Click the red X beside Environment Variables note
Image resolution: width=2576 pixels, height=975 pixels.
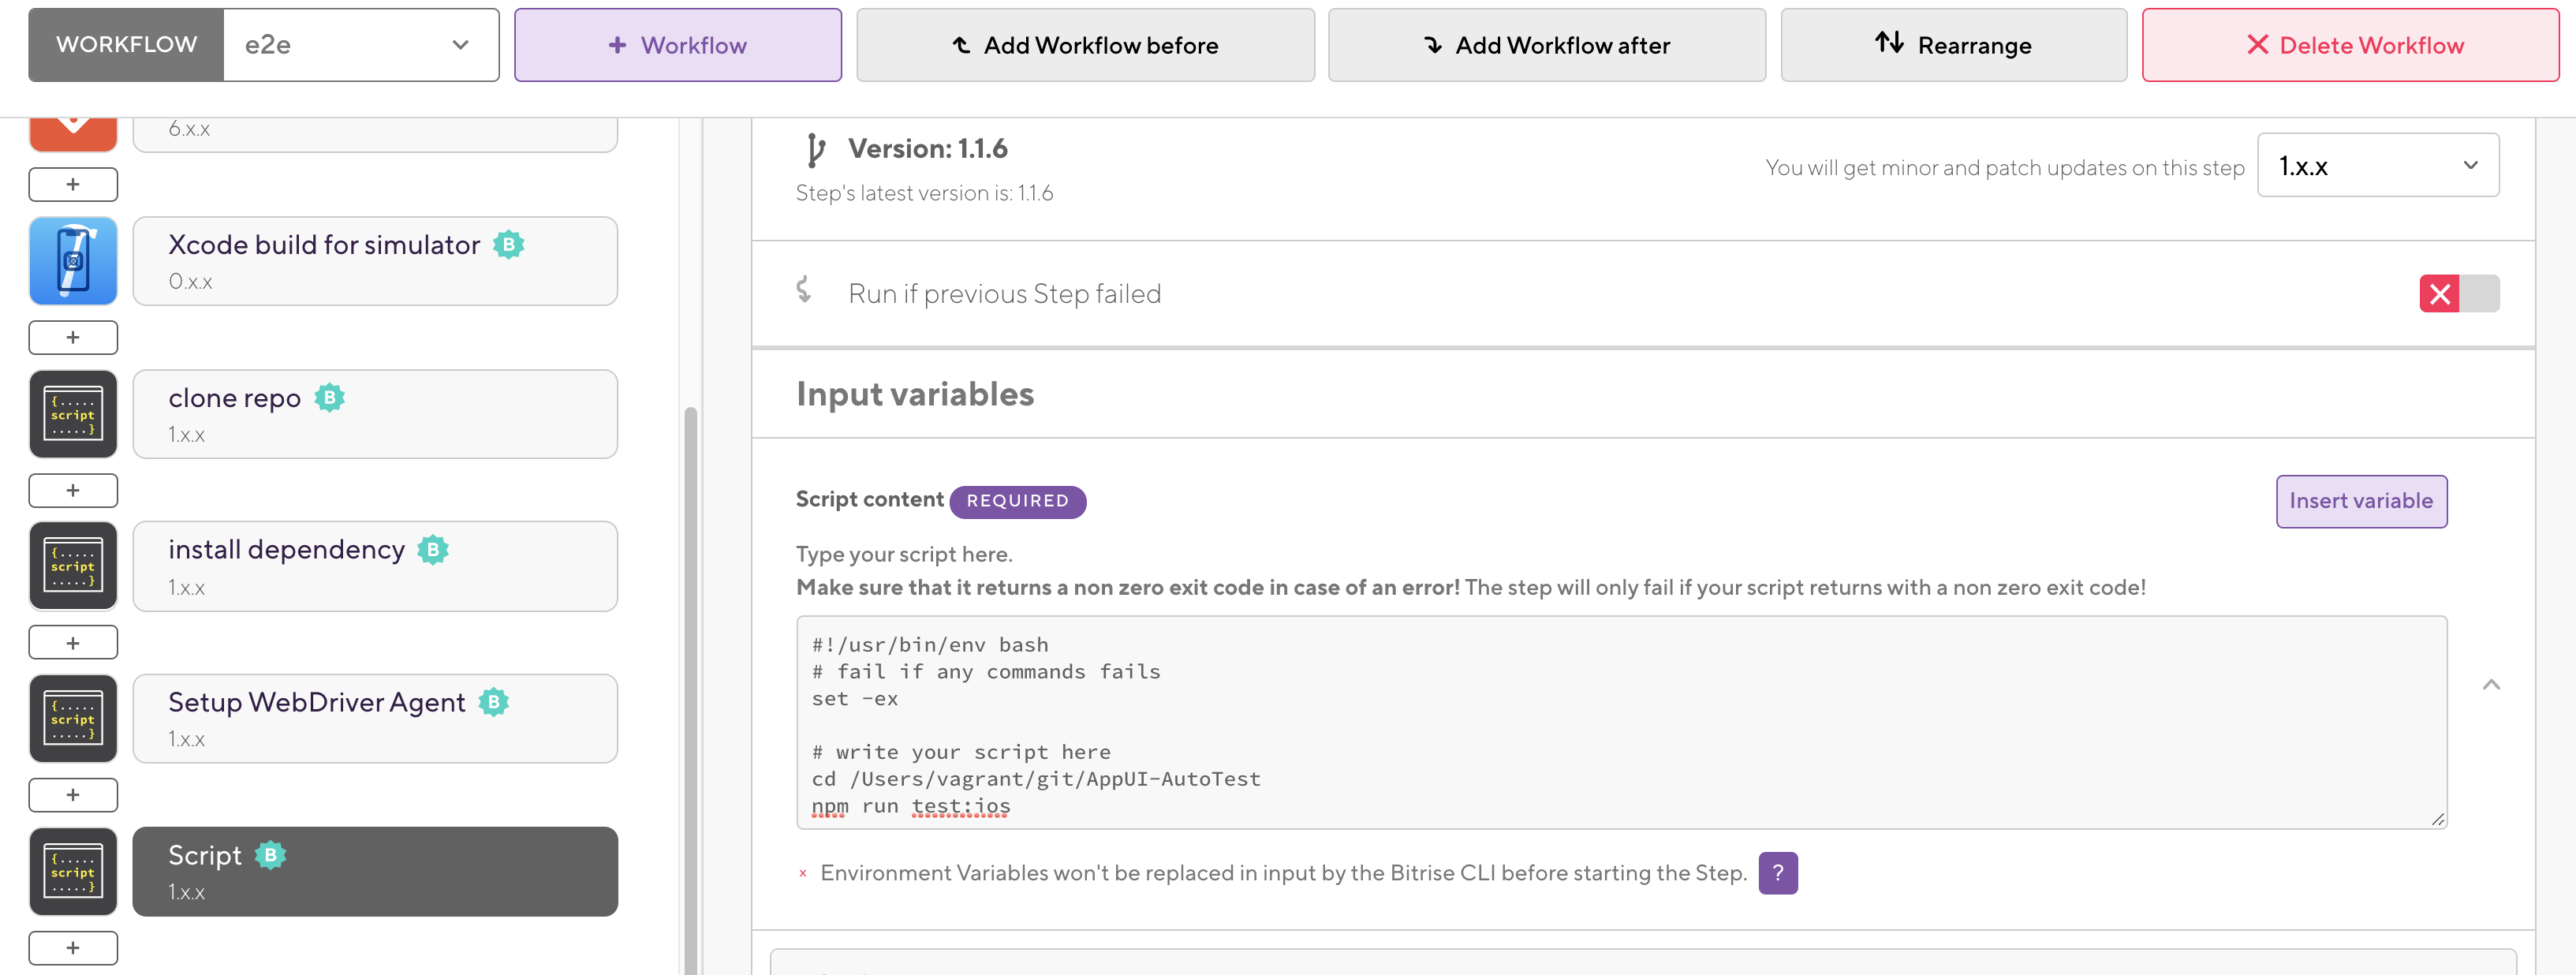coord(802,874)
